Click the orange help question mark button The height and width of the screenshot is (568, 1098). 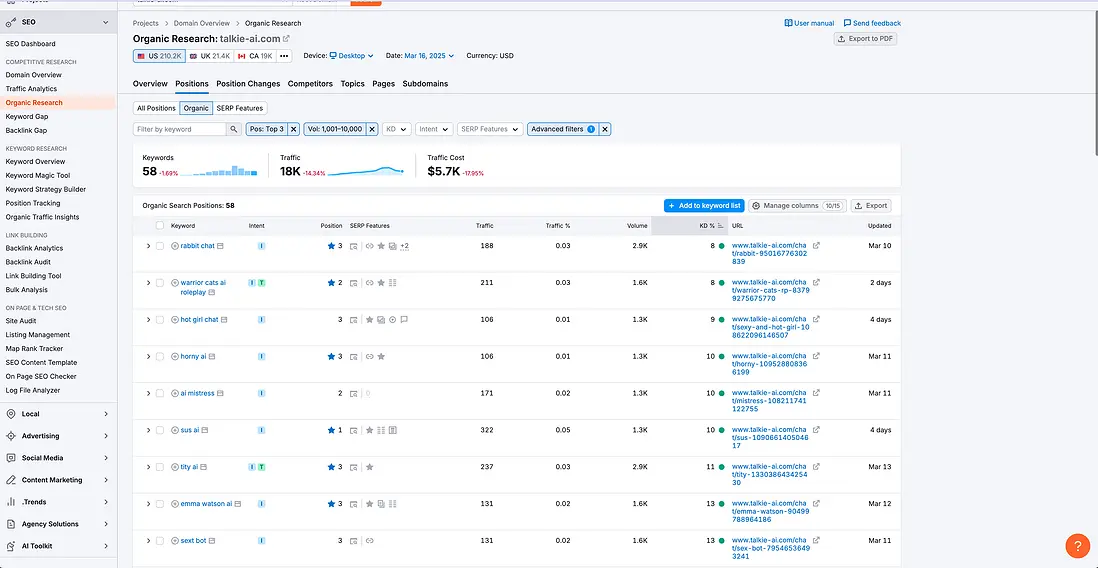[1077, 546]
